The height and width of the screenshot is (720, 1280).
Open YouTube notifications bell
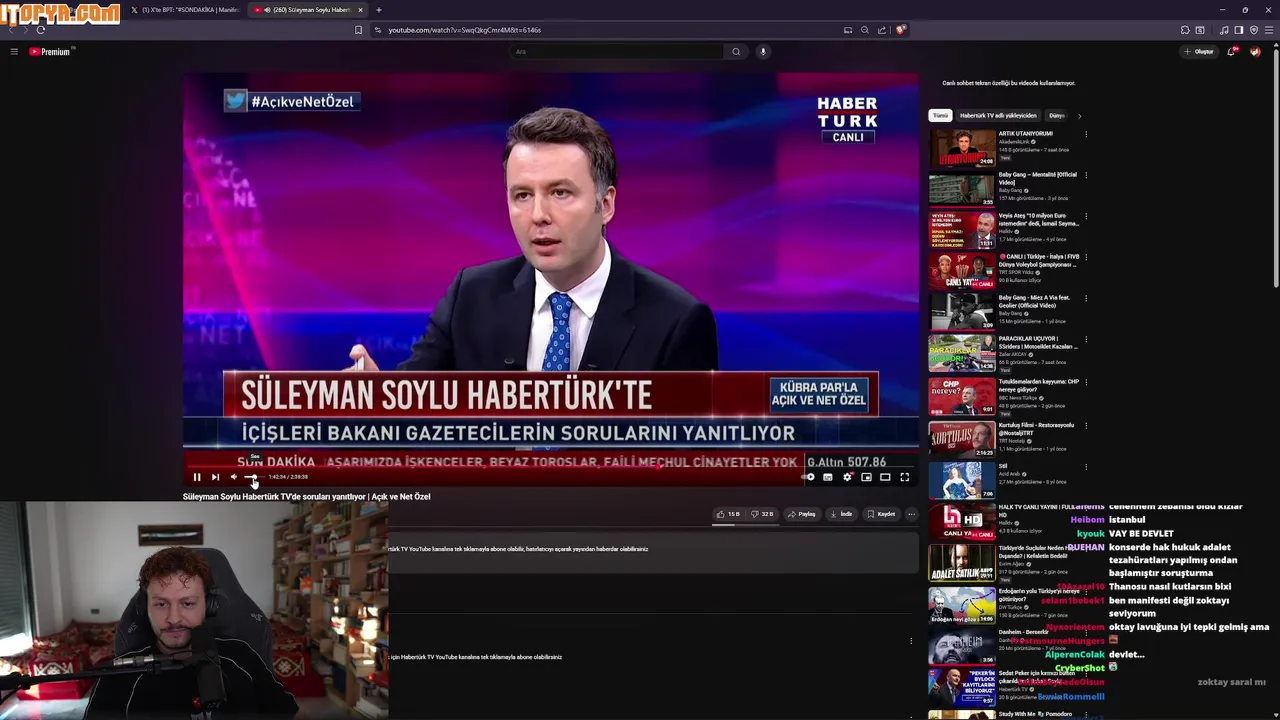click(x=1232, y=51)
